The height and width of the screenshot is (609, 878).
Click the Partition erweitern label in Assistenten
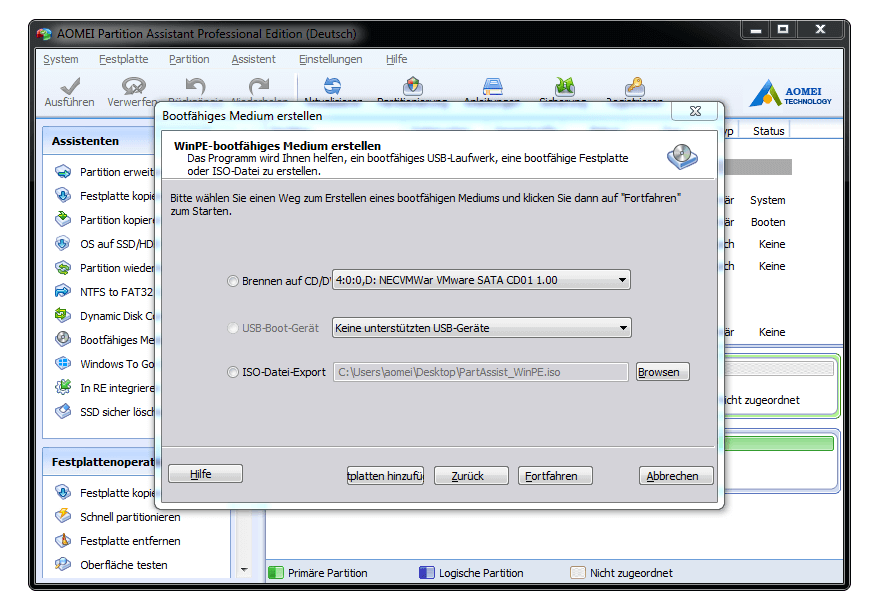click(x=117, y=172)
